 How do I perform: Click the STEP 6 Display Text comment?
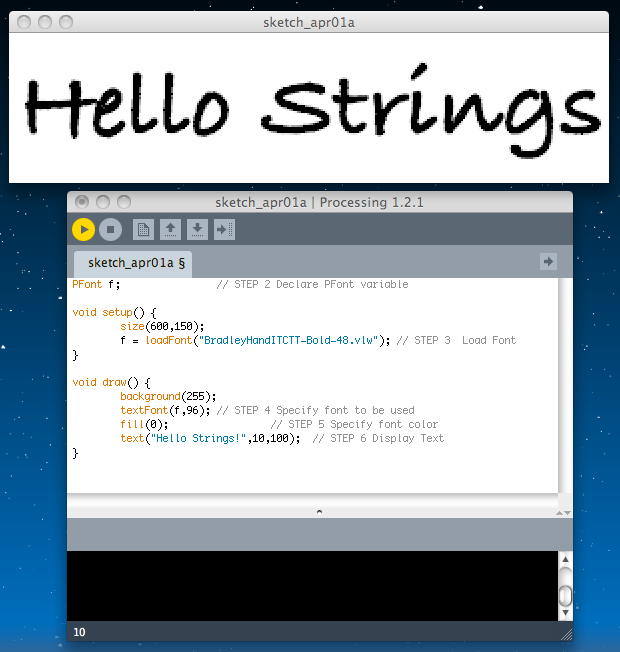[378, 439]
